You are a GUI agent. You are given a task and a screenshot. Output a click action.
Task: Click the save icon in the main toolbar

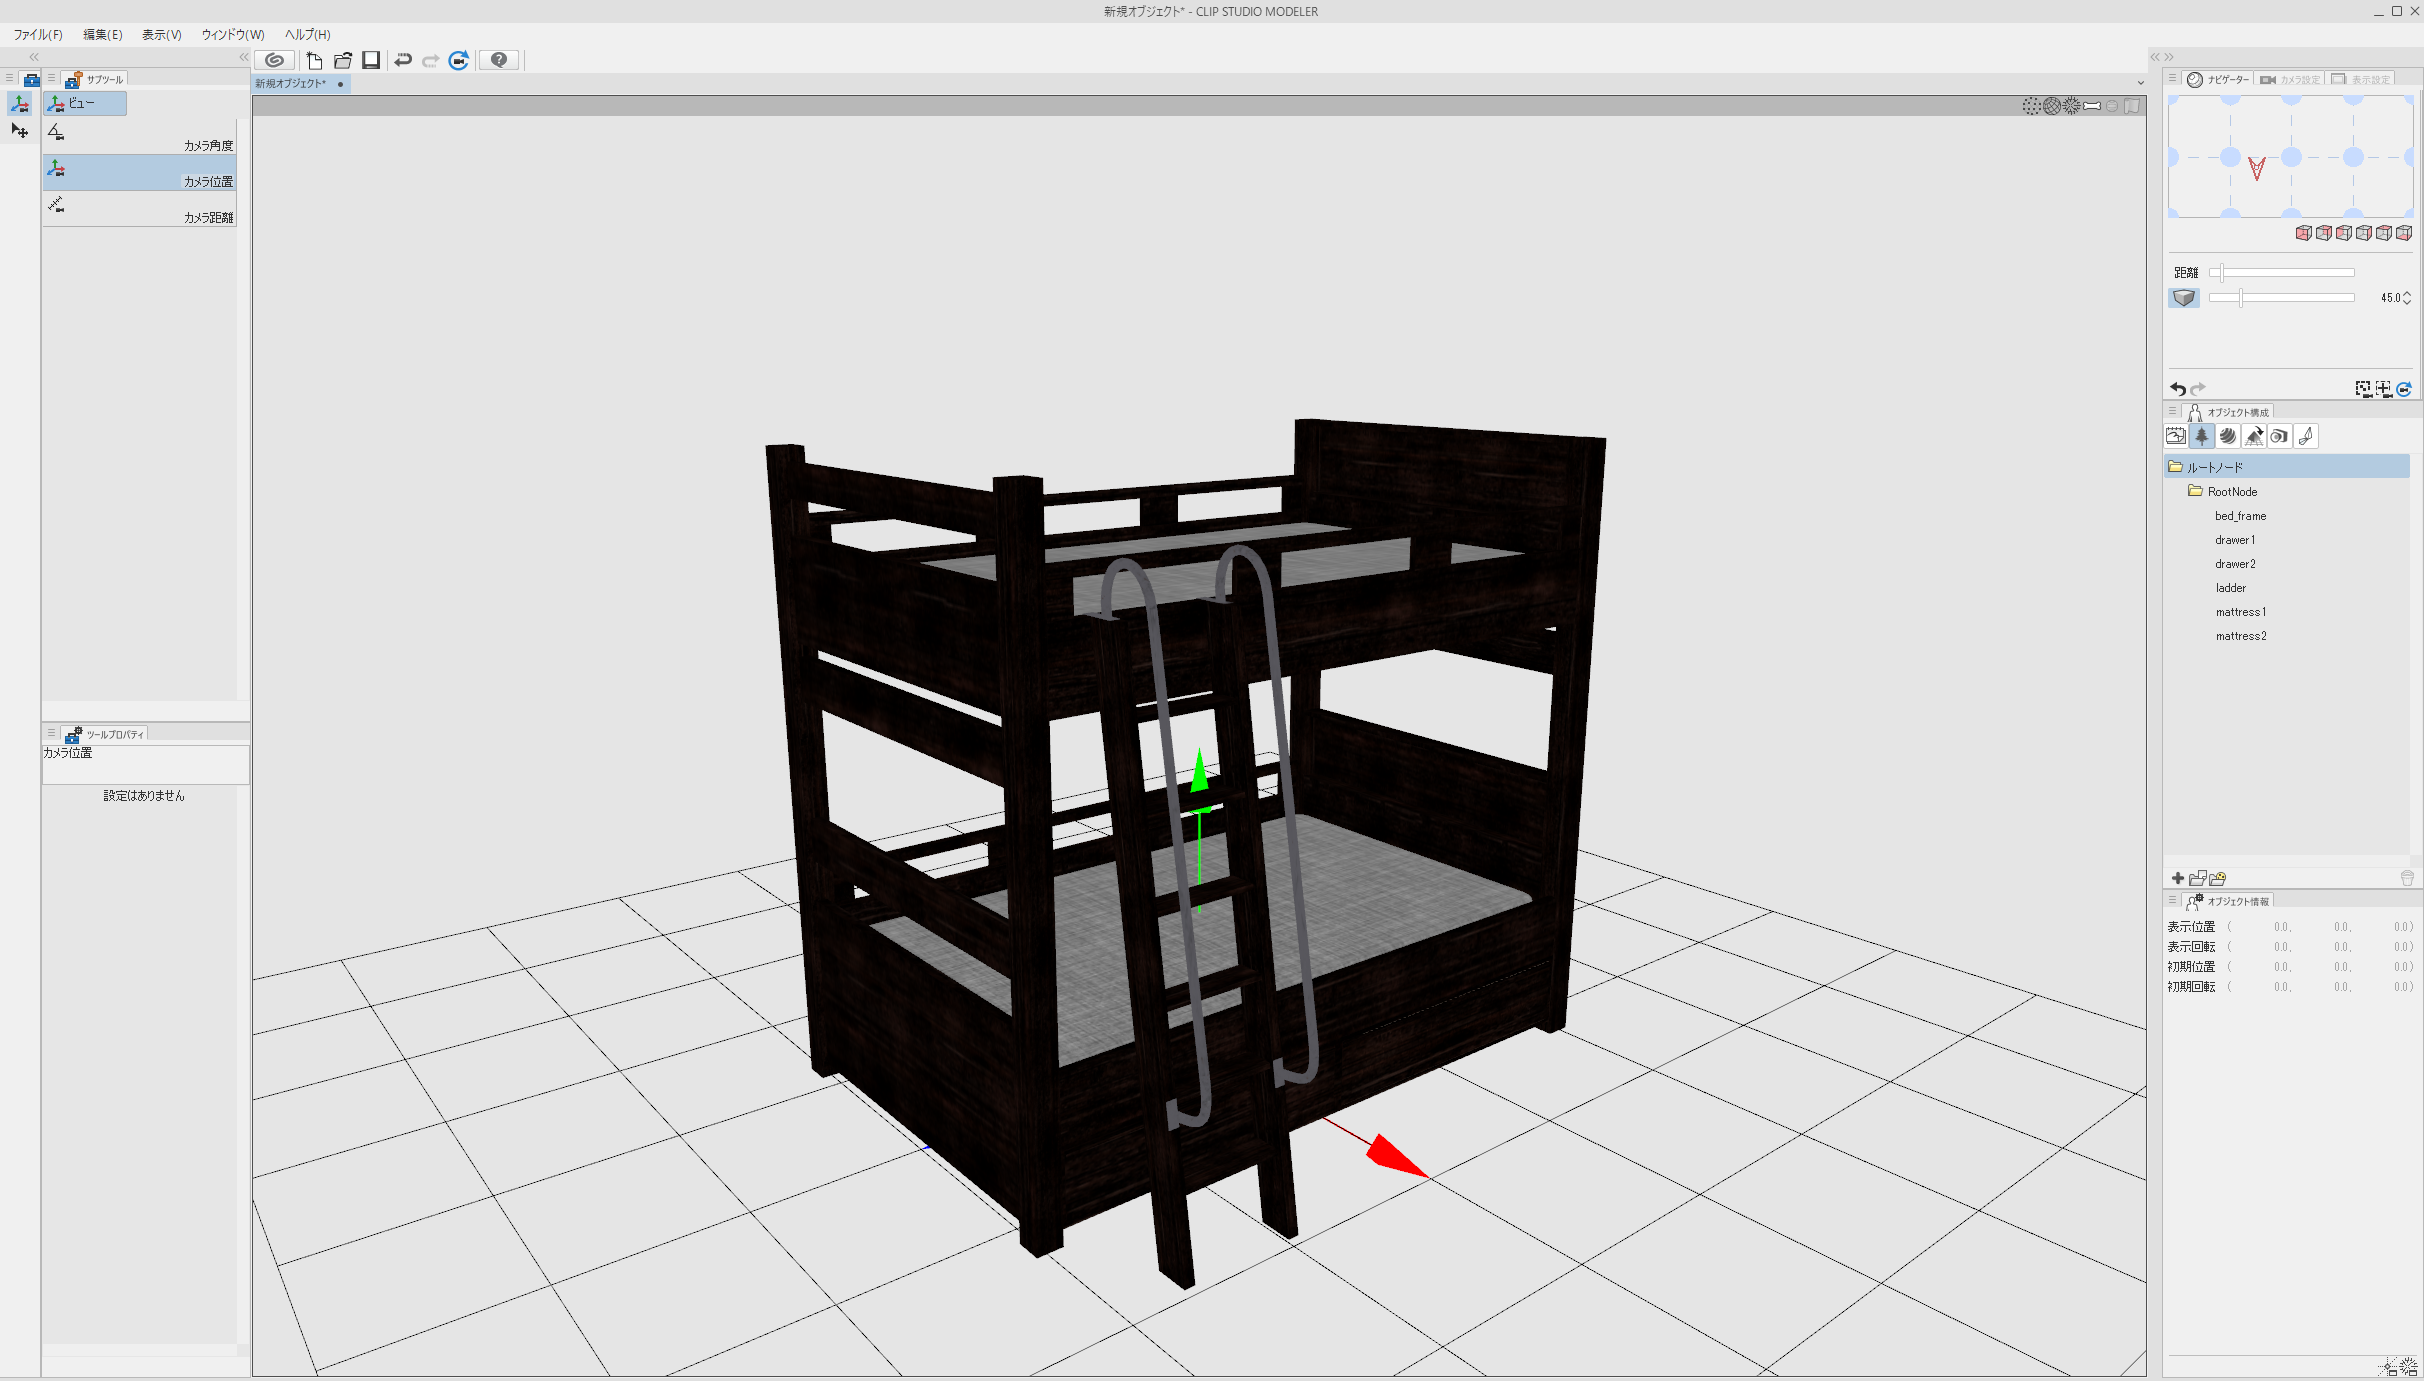click(371, 60)
